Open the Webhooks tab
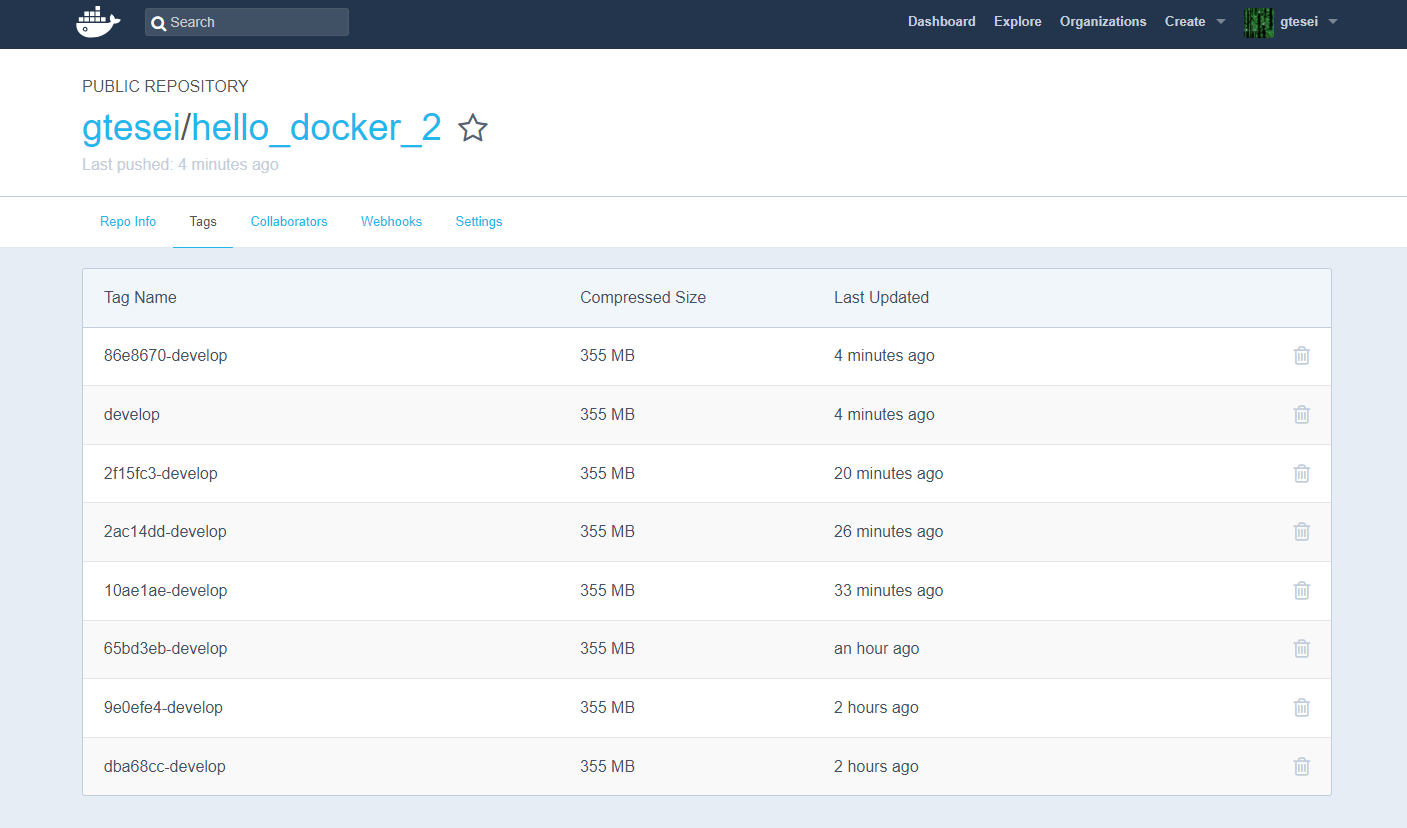The image size is (1407, 828). coord(391,221)
